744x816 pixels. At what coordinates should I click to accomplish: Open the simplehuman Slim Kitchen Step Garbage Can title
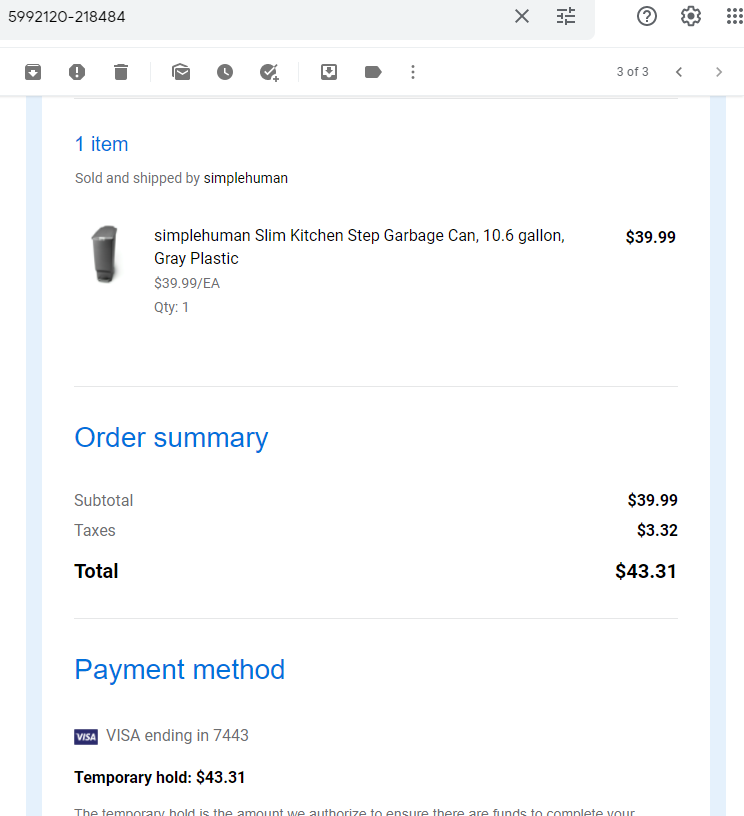click(x=359, y=247)
